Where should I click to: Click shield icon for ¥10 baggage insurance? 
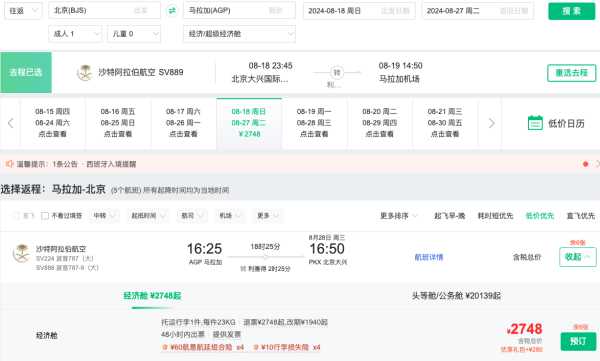256,347
